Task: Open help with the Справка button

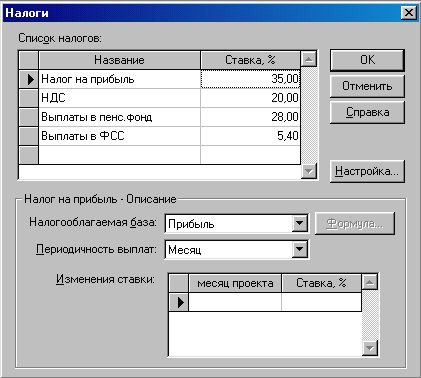Action: (x=367, y=112)
